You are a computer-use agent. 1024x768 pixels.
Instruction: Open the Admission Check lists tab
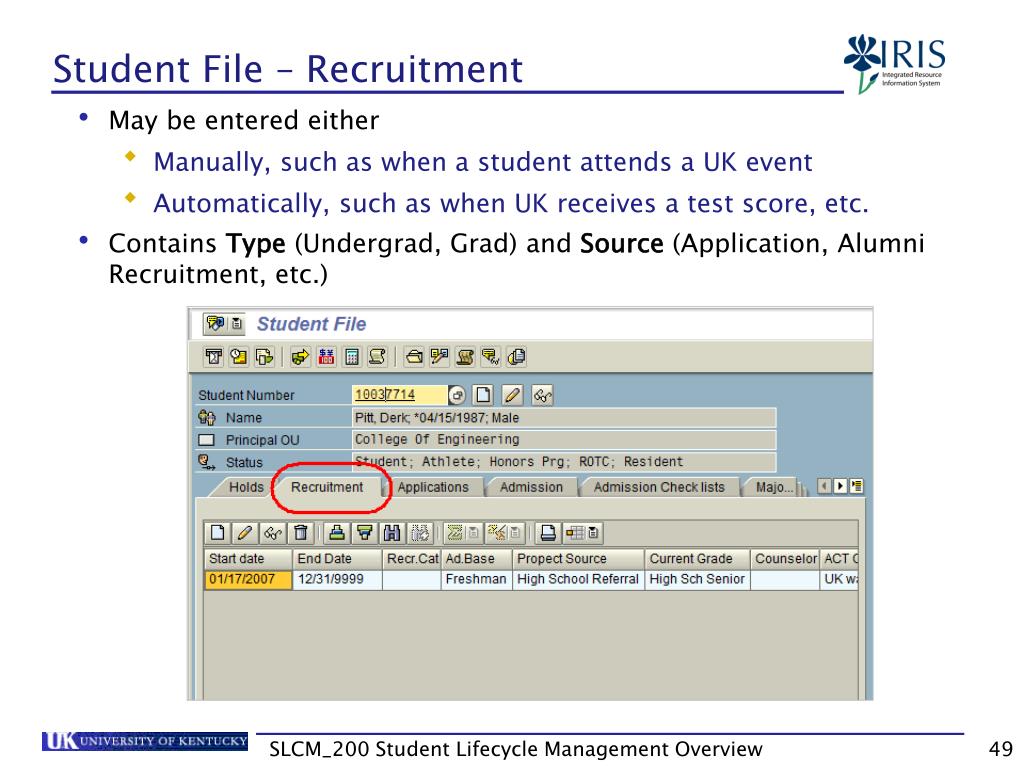pos(659,487)
